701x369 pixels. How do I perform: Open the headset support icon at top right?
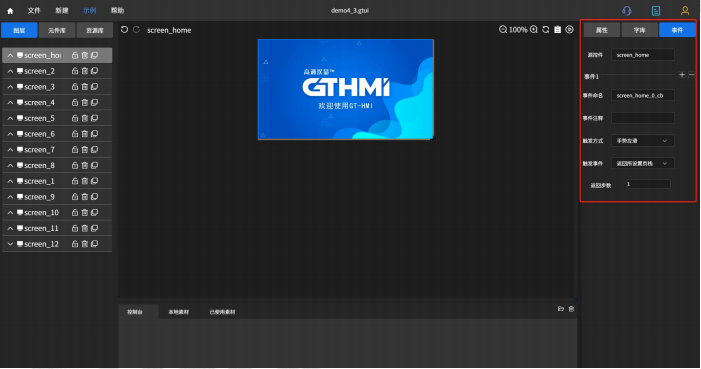click(x=627, y=11)
